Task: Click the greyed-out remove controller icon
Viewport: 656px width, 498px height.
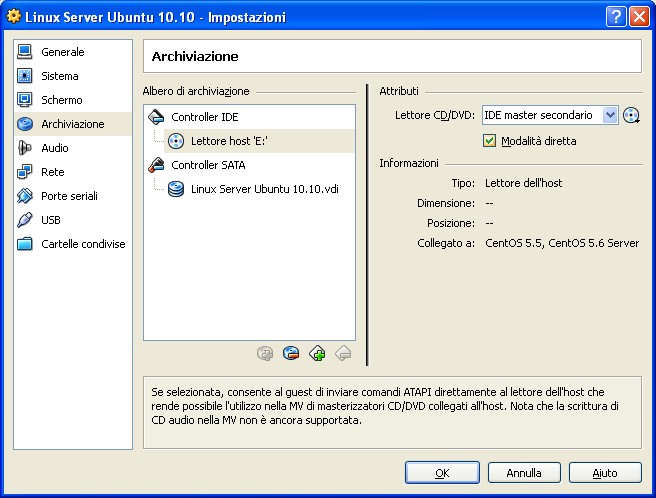Action: point(343,352)
